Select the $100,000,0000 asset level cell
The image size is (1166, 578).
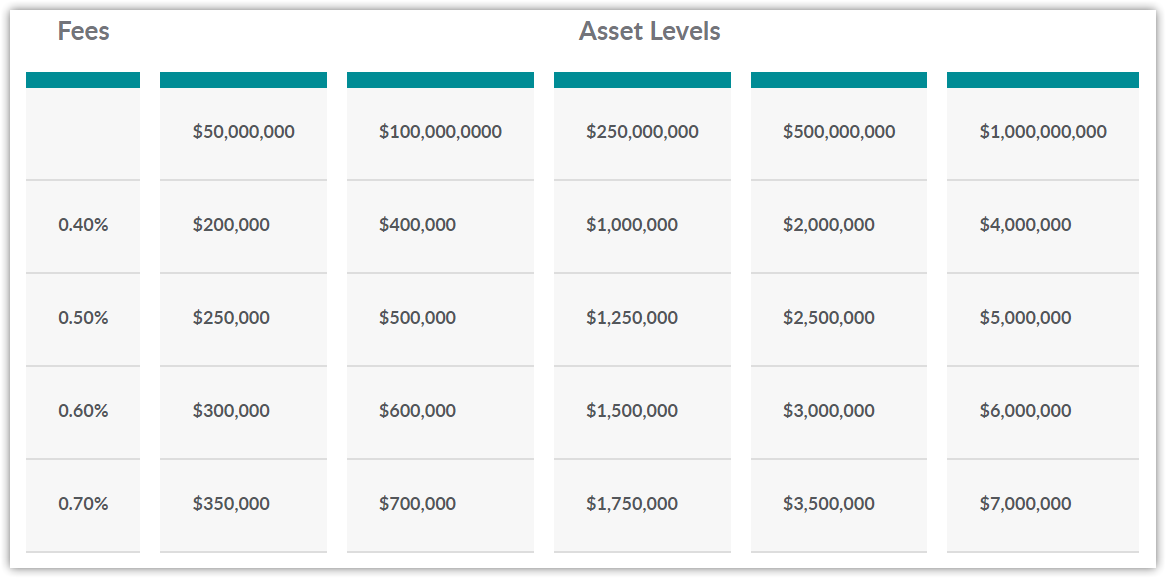[x=440, y=132]
